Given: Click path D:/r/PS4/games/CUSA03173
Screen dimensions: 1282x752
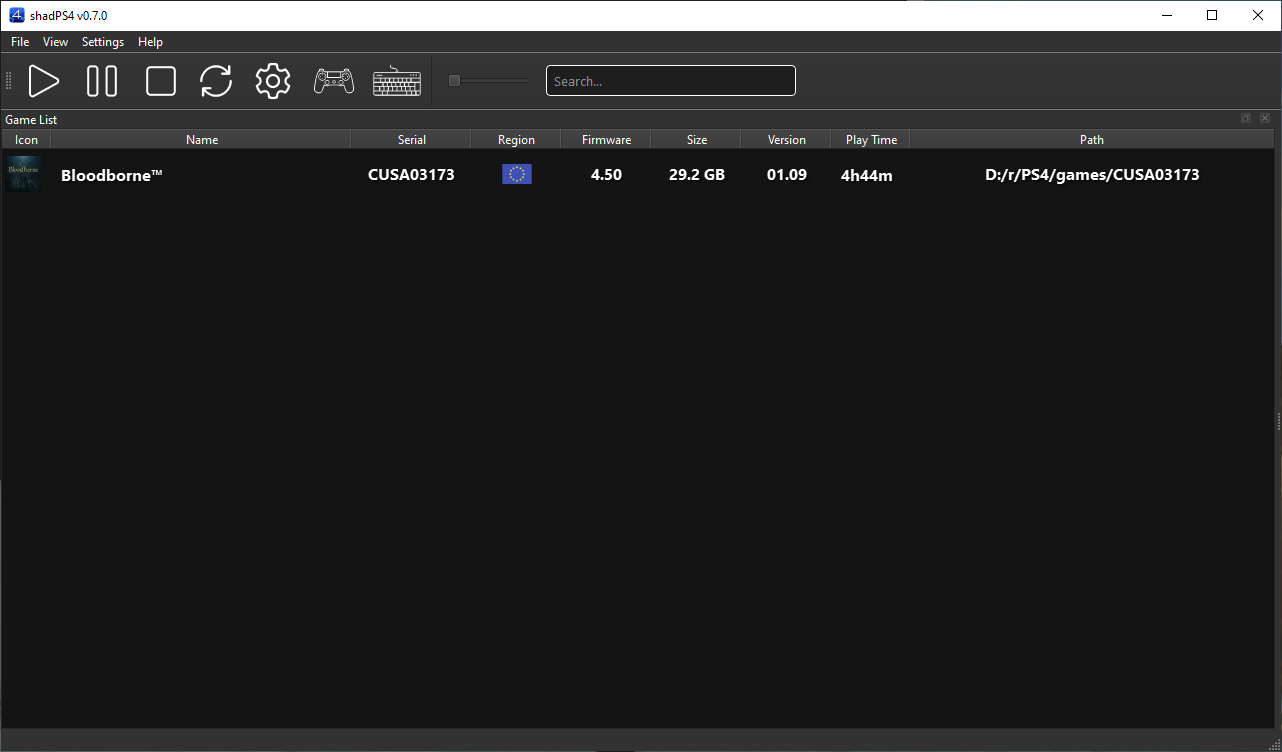Looking at the screenshot, I should pos(1092,175).
